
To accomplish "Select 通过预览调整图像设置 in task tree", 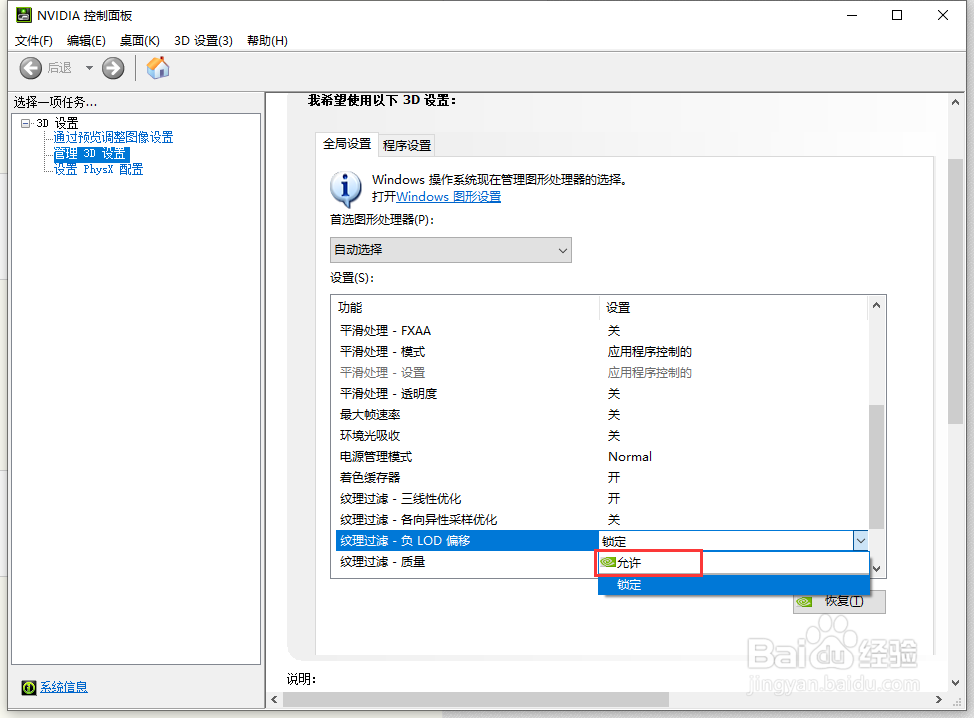I will 113,137.
